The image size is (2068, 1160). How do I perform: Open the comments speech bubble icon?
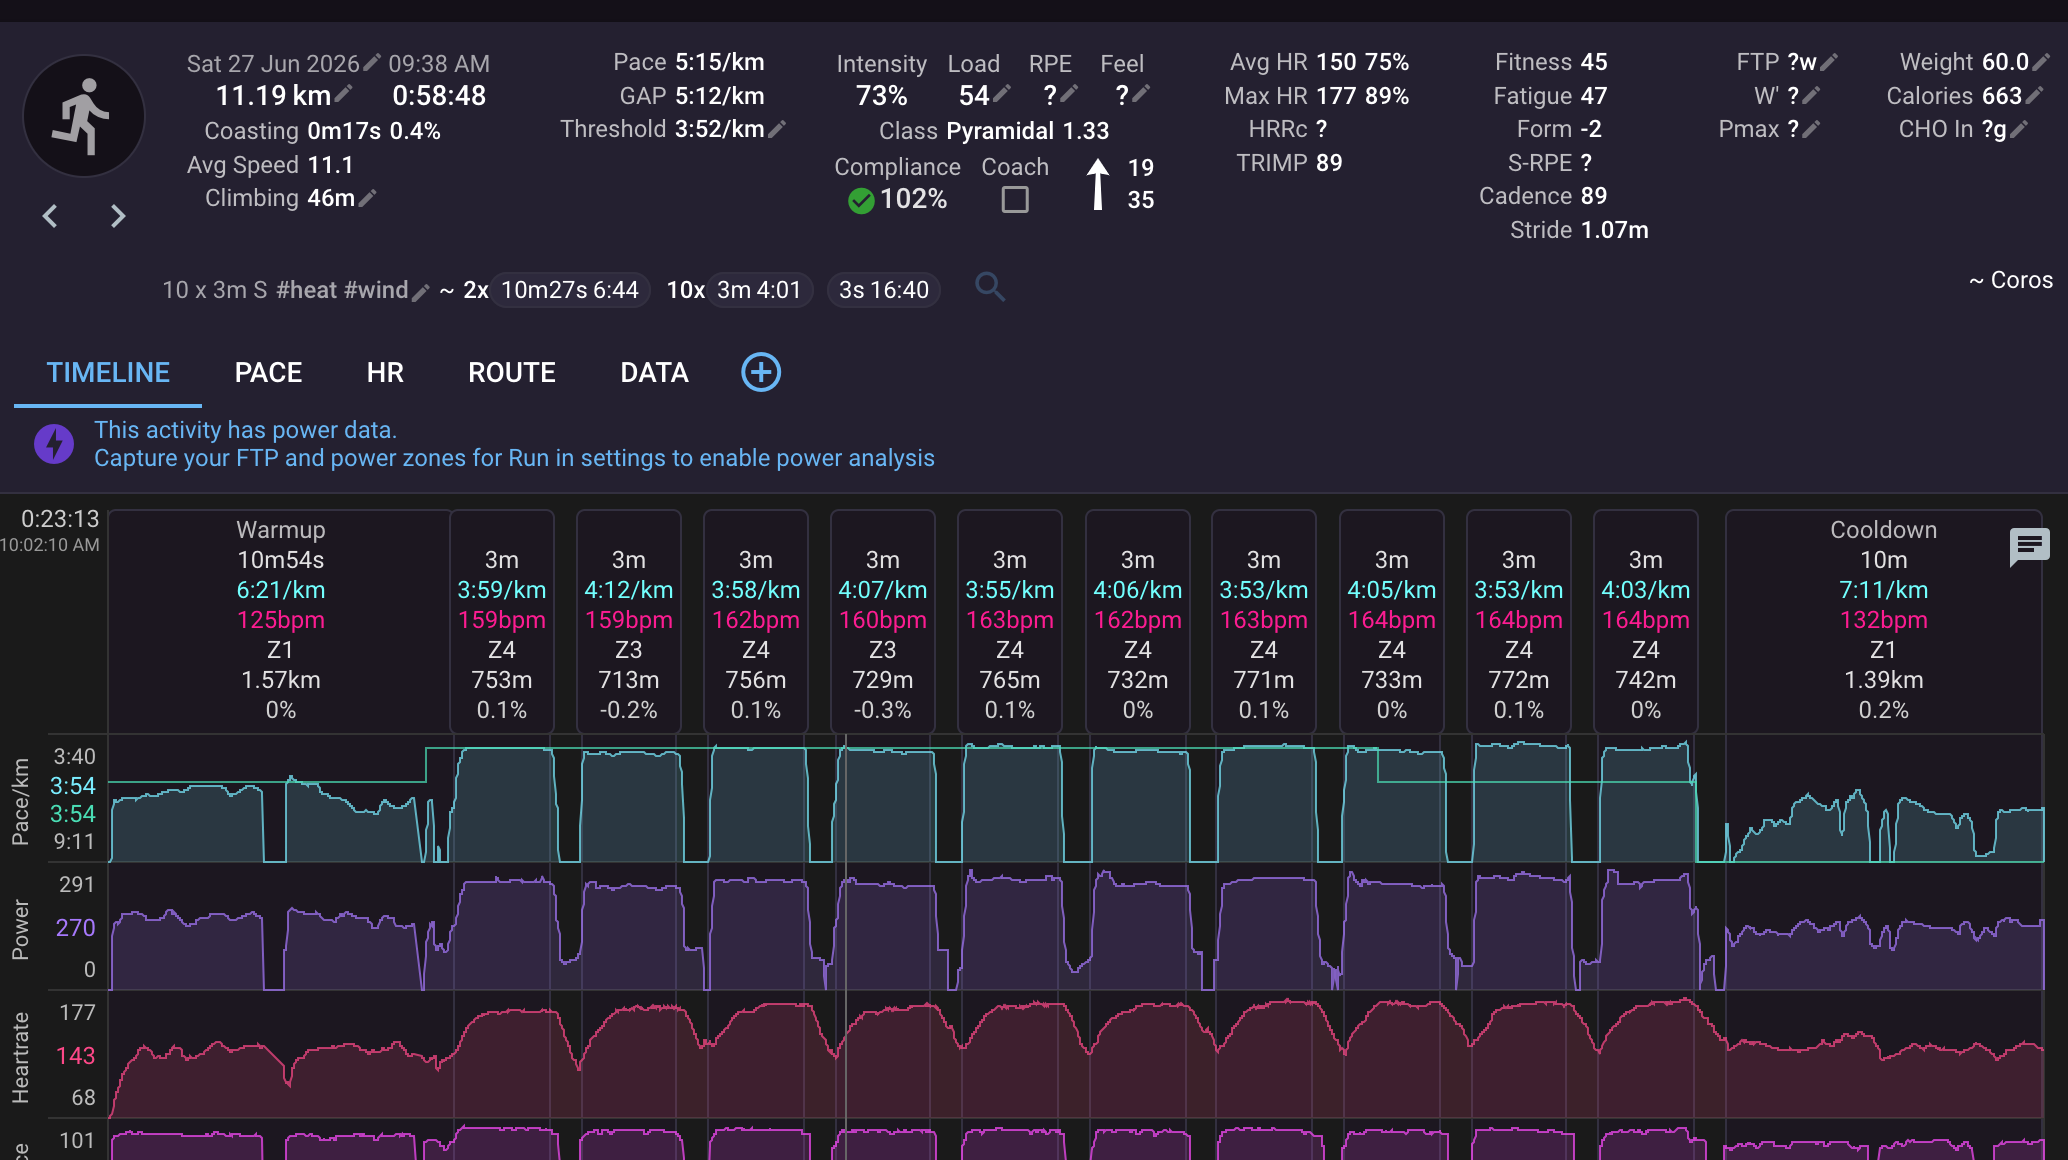[2029, 547]
